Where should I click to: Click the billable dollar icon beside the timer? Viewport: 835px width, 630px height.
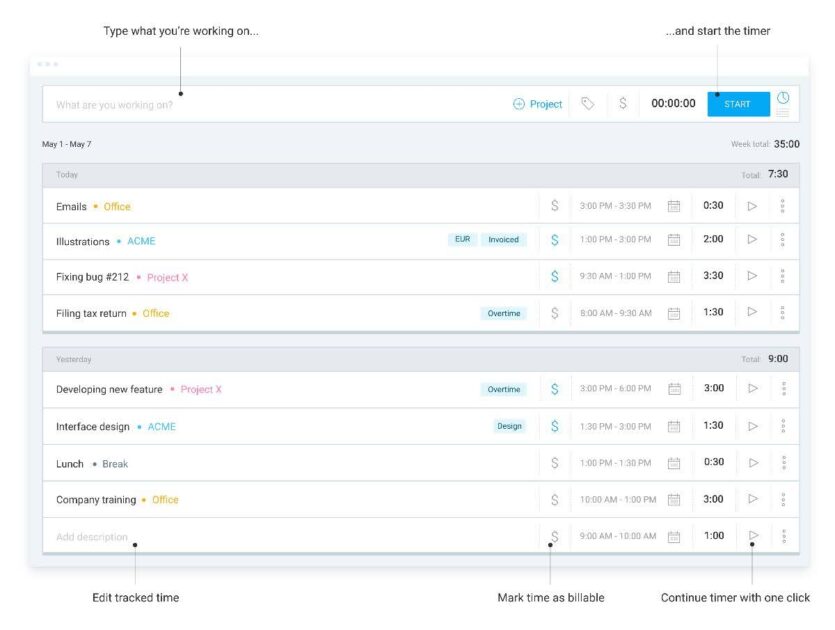pos(624,103)
